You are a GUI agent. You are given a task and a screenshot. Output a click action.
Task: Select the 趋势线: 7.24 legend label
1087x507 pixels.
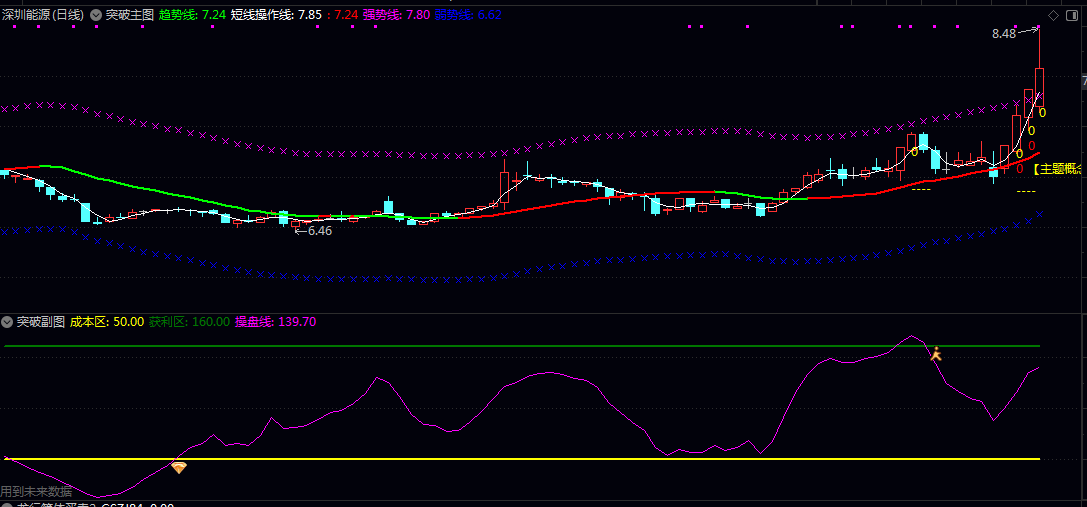tap(192, 15)
